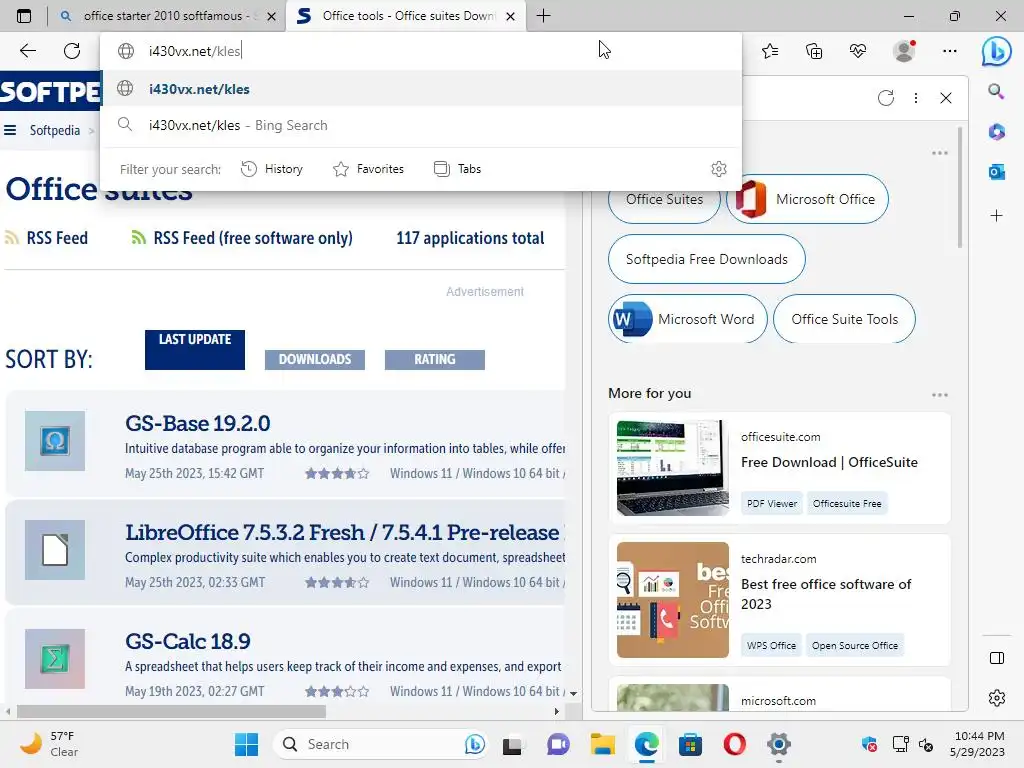Screen dimensions: 1024x768
Task: Open address bar search settings gear
Action: click(x=718, y=169)
